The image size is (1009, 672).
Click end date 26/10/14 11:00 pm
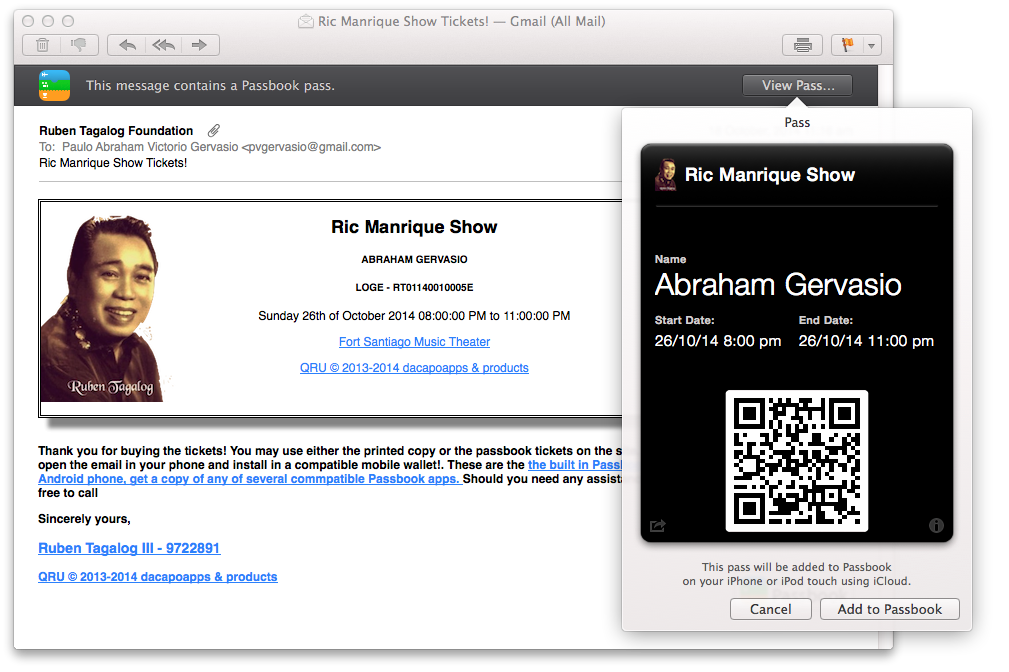click(866, 341)
